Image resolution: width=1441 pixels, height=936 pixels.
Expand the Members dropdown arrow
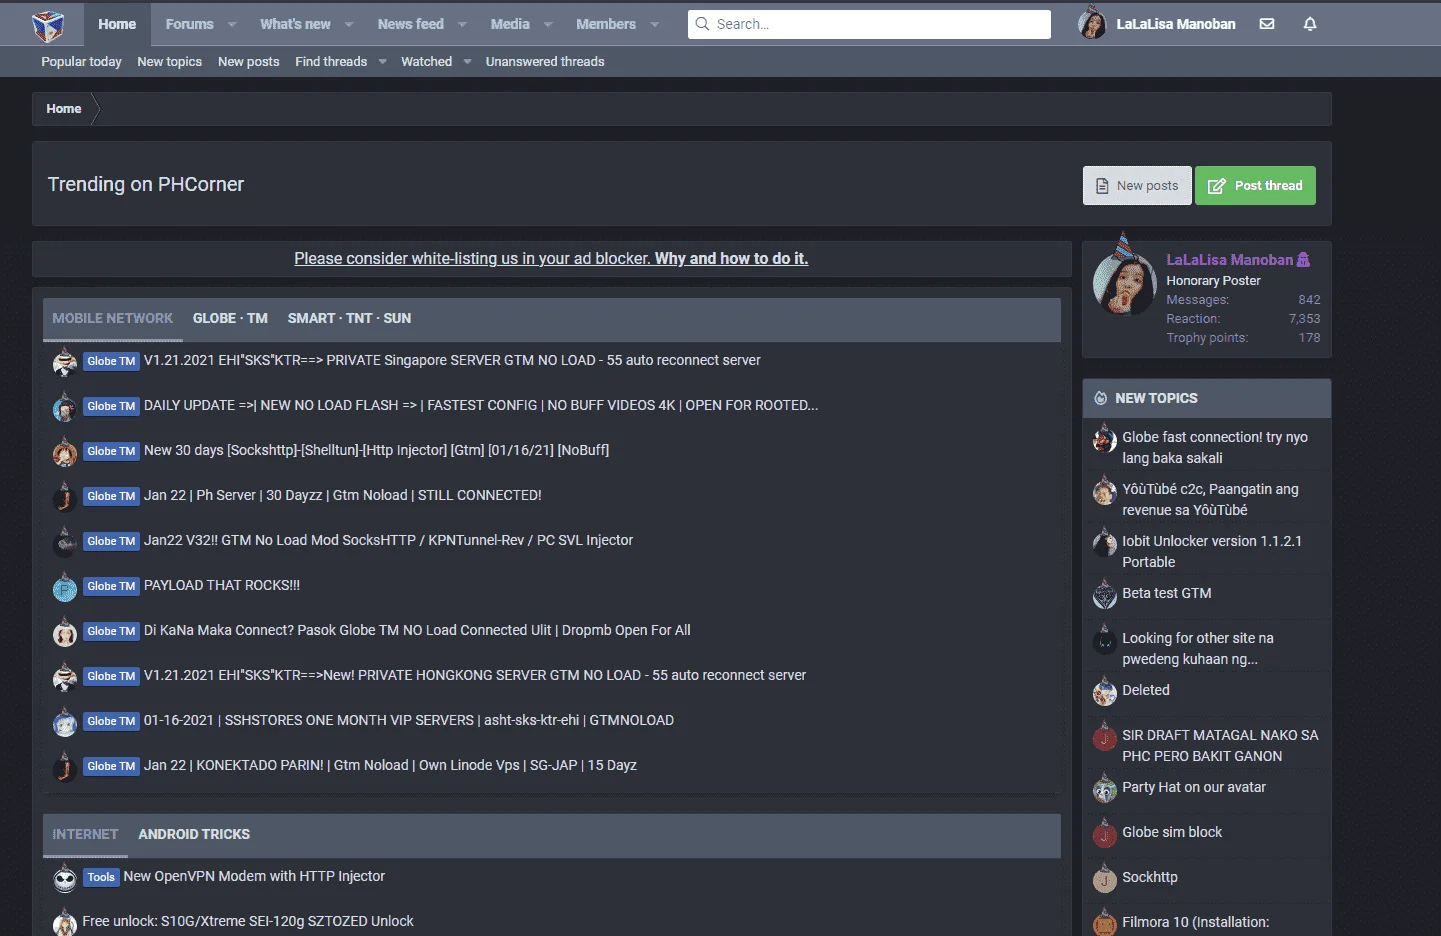coord(655,24)
